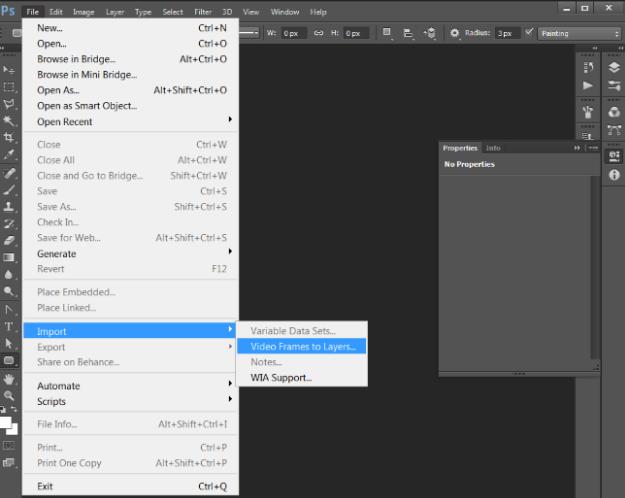
Task: Open the Actions panel play icon
Action: click(588, 86)
